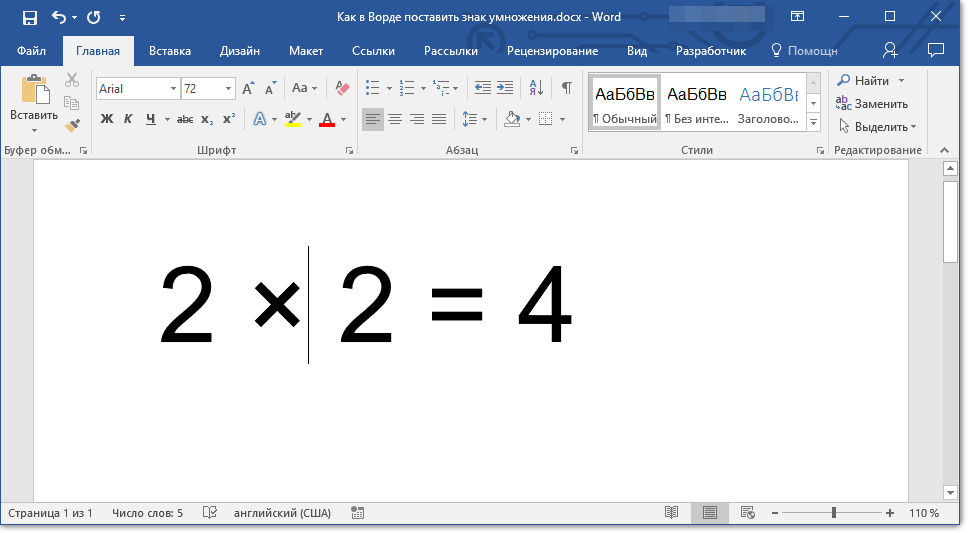Click the Decrease Indent icon

tap(482, 88)
